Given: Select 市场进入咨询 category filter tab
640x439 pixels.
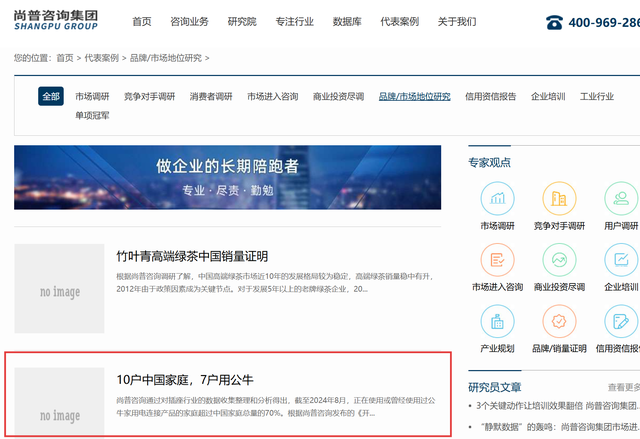Looking at the screenshot, I should click(273, 97).
